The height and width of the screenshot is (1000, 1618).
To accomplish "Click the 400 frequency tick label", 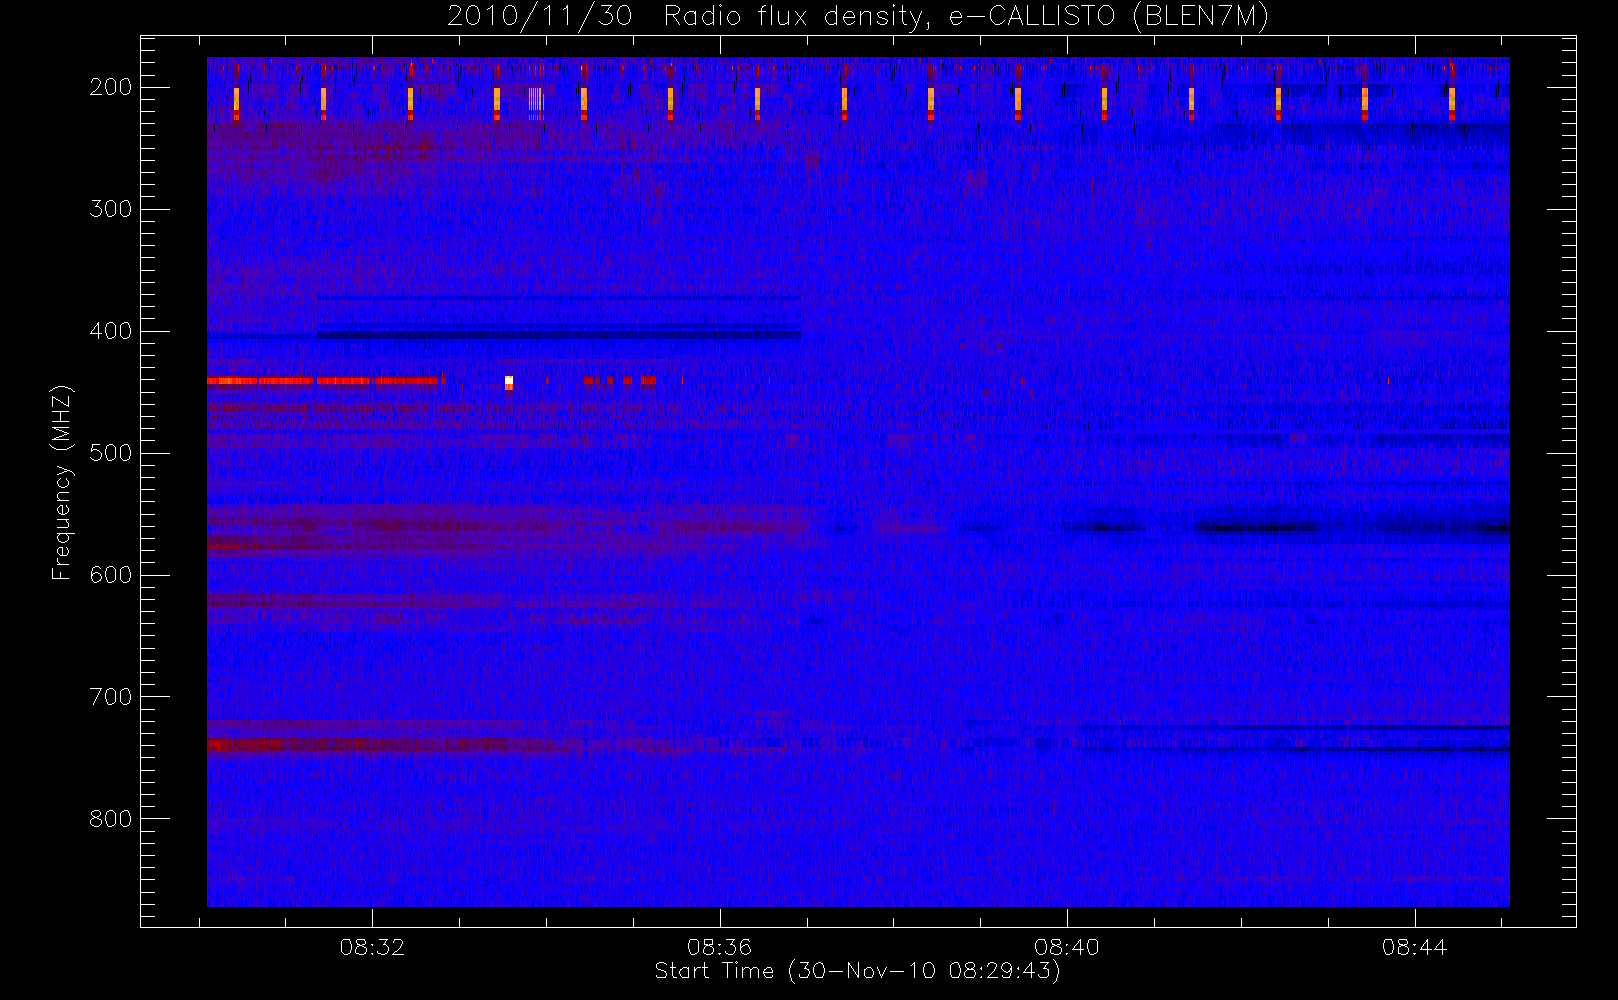I will point(111,331).
